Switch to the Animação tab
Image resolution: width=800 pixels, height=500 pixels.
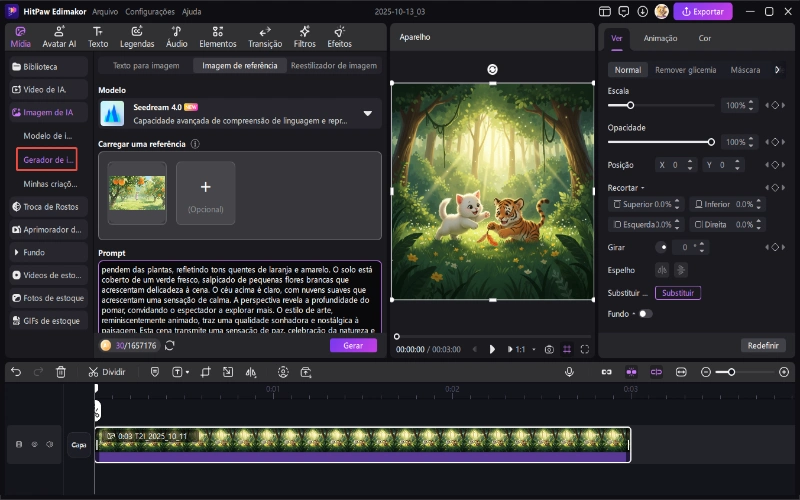point(660,38)
